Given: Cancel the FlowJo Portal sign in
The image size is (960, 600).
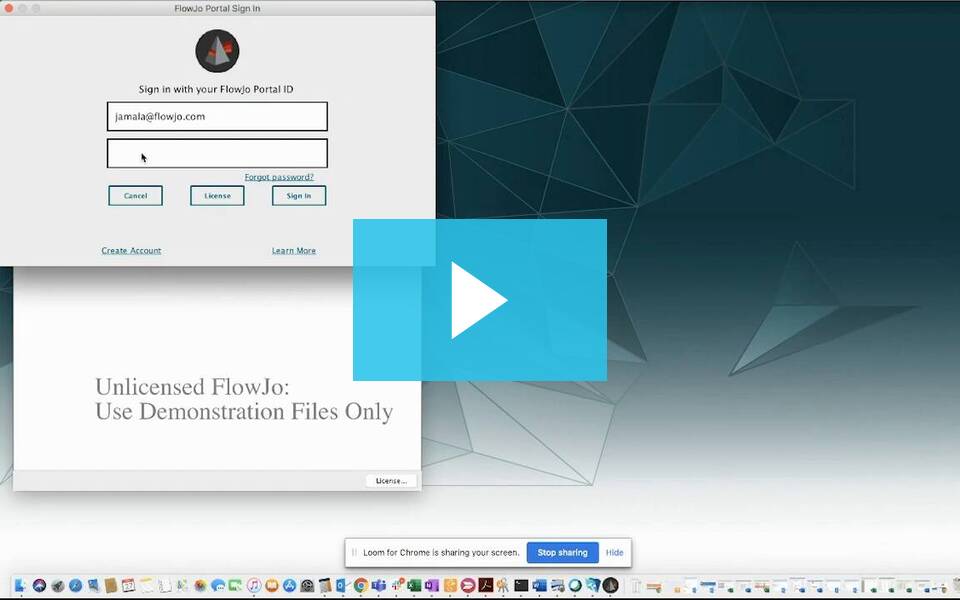Looking at the screenshot, I should (x=135, y=196).
